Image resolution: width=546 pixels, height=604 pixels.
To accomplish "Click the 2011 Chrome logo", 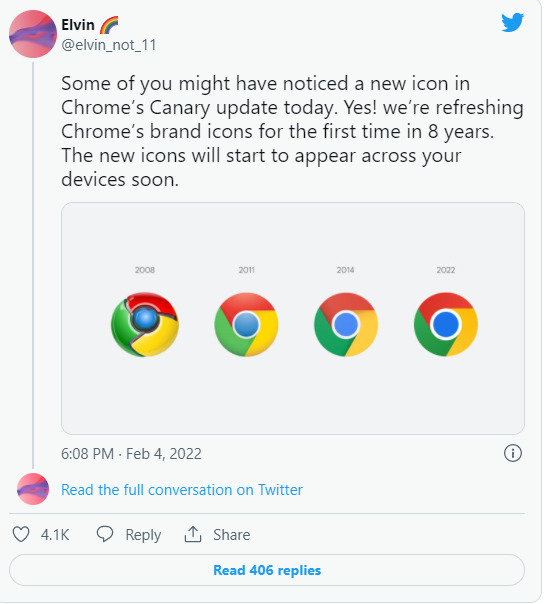I will 246,324.
